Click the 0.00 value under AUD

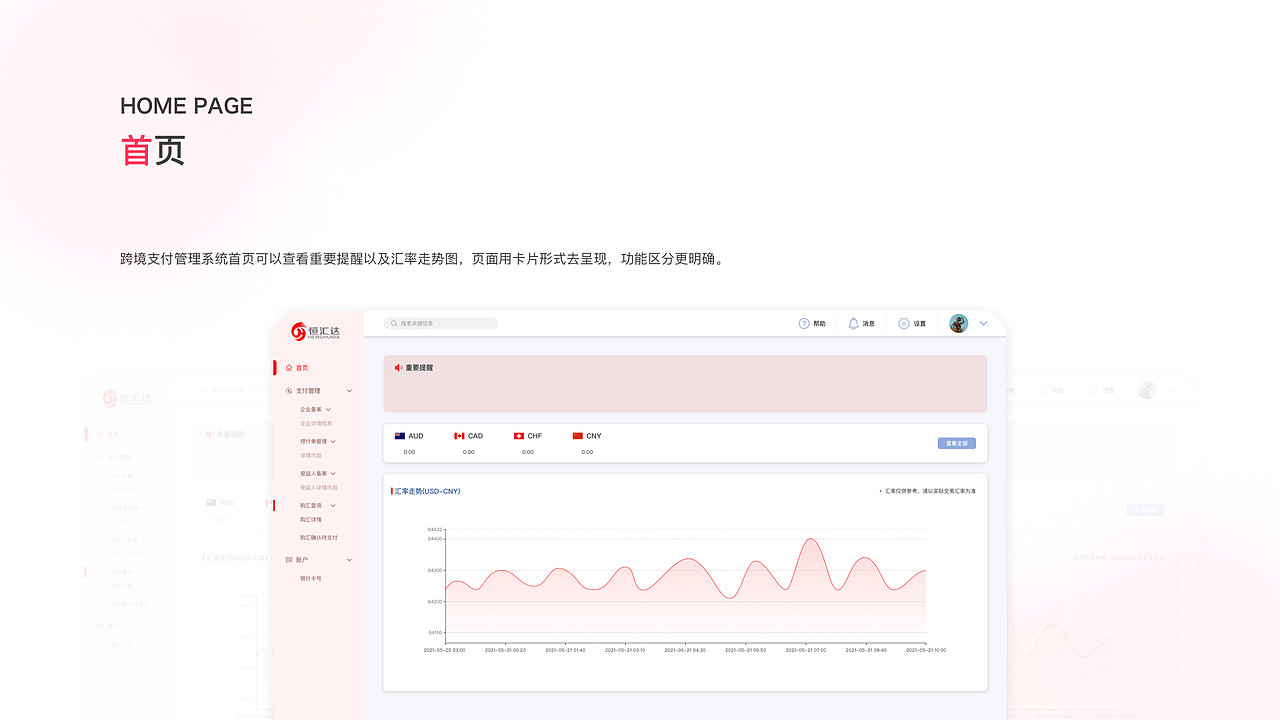coord(409,452)
